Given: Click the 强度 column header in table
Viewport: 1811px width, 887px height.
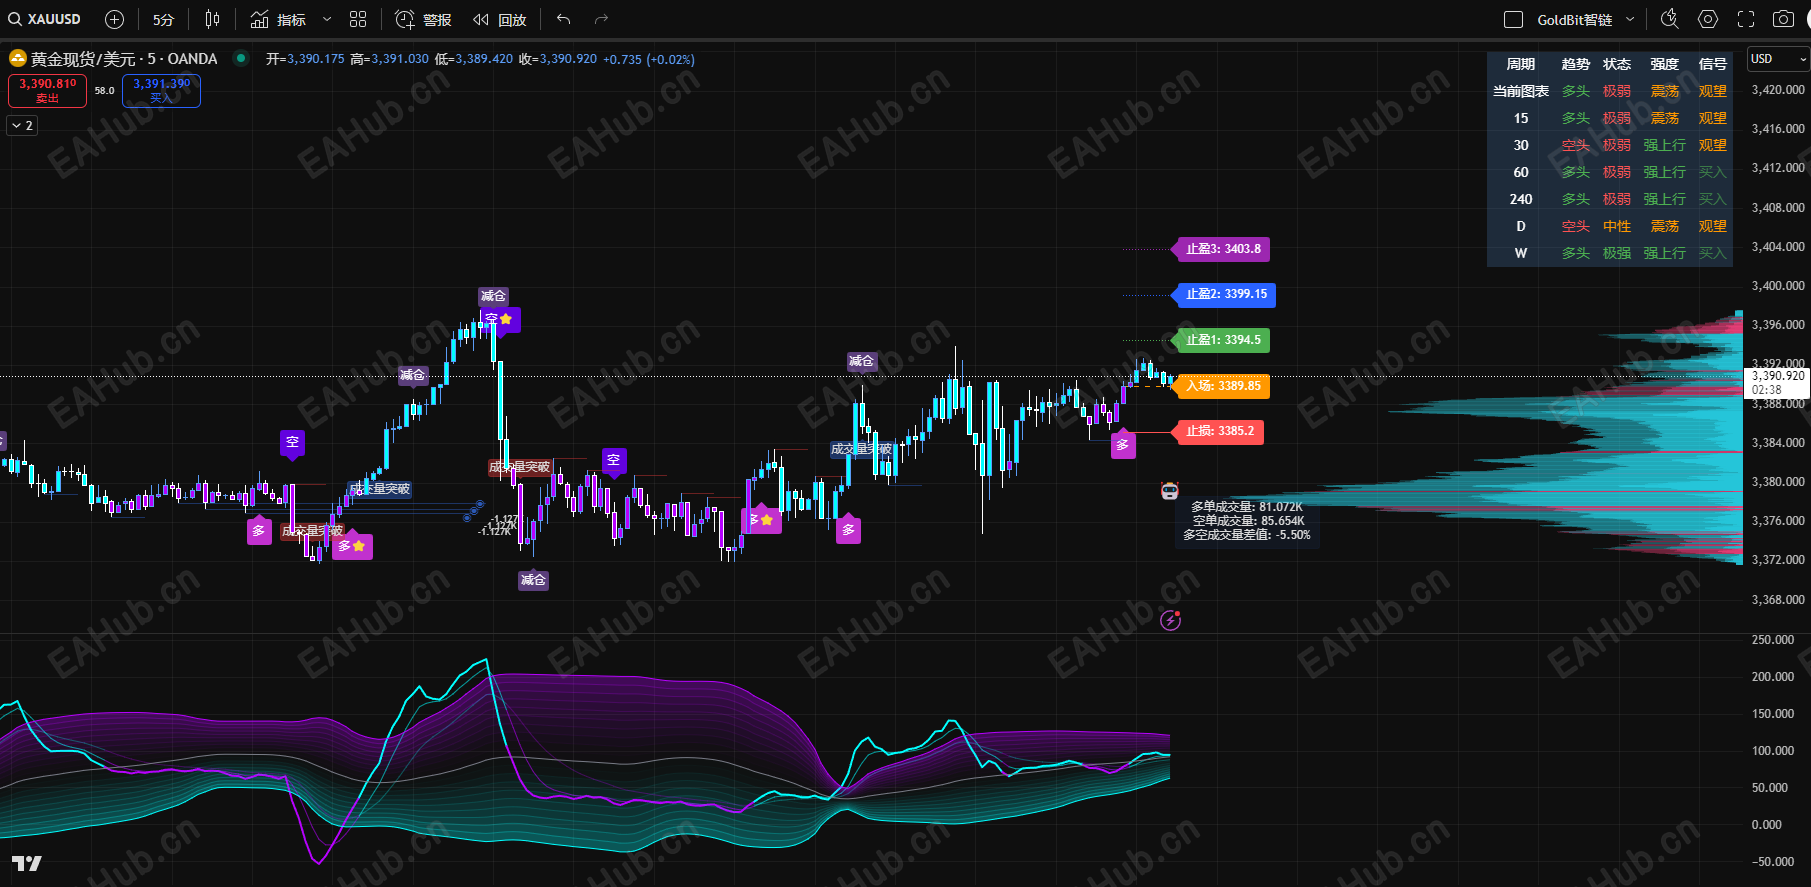Looking at the screenshot, I should click(x=1664, y=64).
